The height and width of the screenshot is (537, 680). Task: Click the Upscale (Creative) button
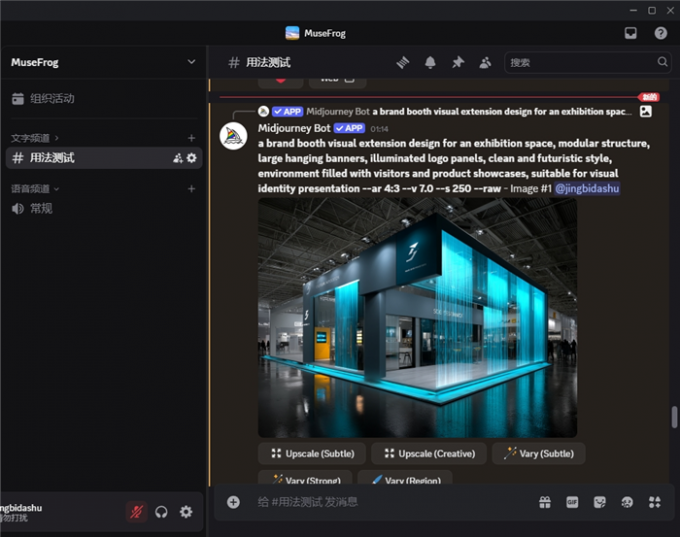429,454
